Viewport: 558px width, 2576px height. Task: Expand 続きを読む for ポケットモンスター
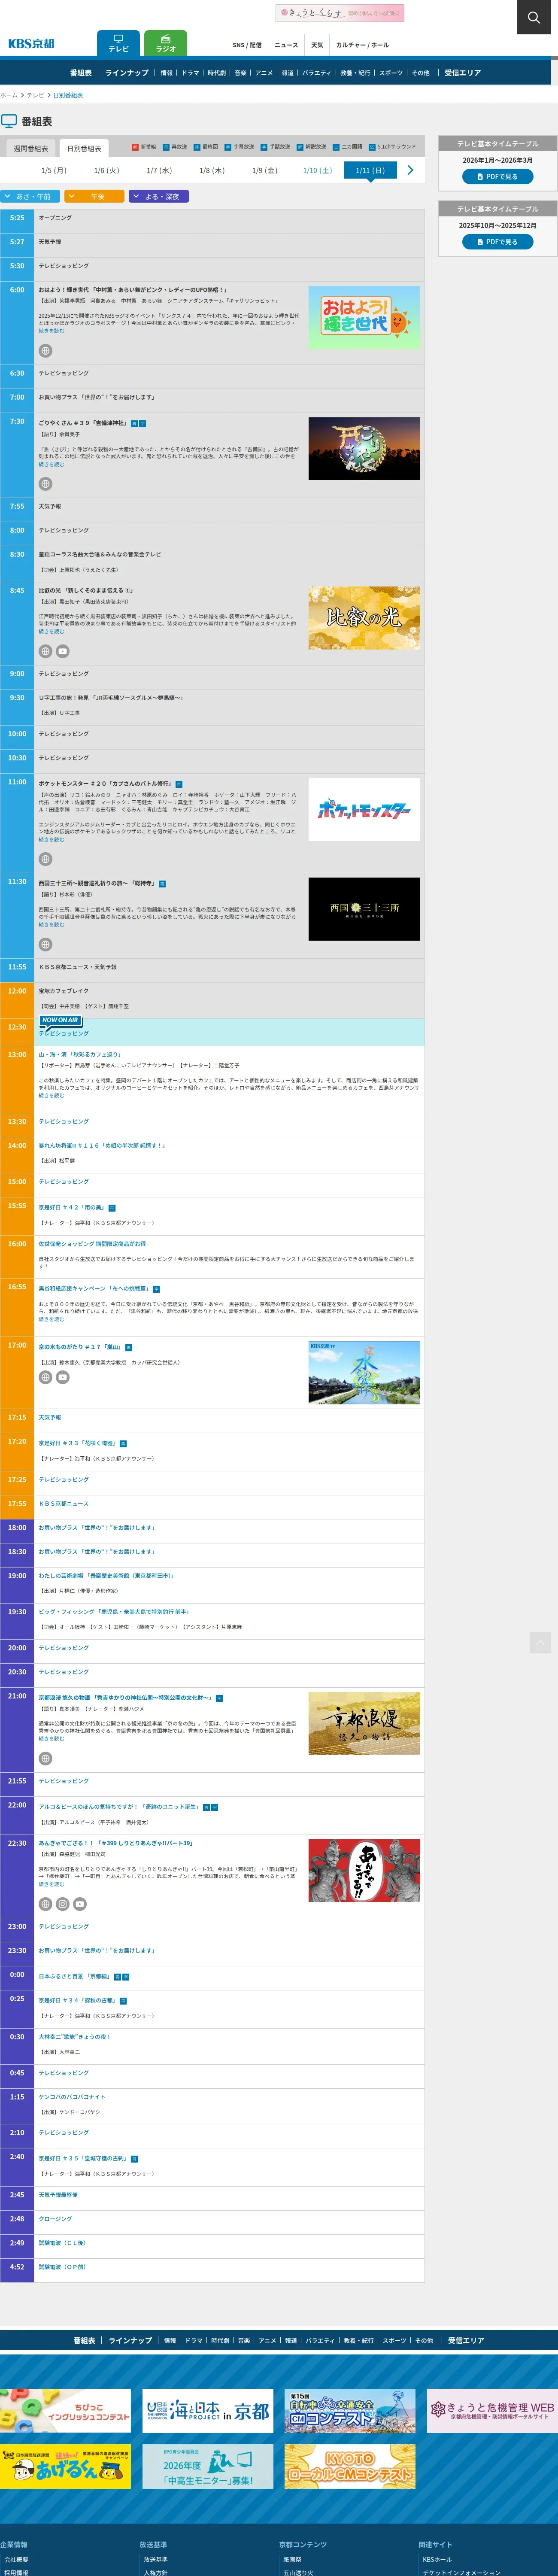coord(51,839)
